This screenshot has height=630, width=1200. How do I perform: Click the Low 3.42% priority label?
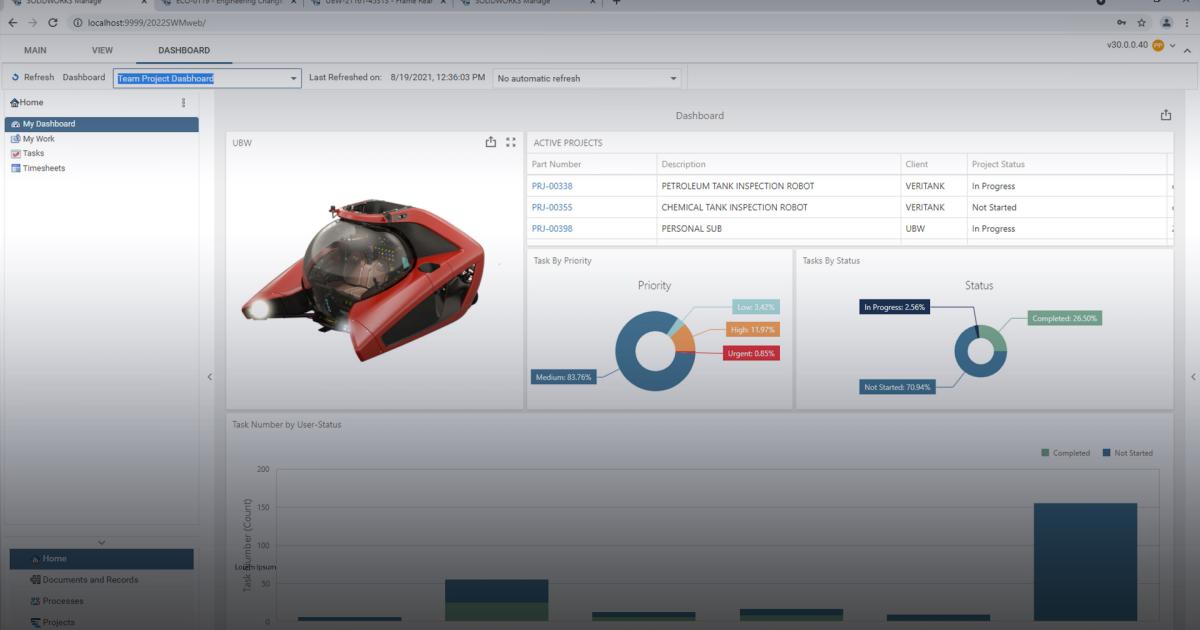pos(755,306)
